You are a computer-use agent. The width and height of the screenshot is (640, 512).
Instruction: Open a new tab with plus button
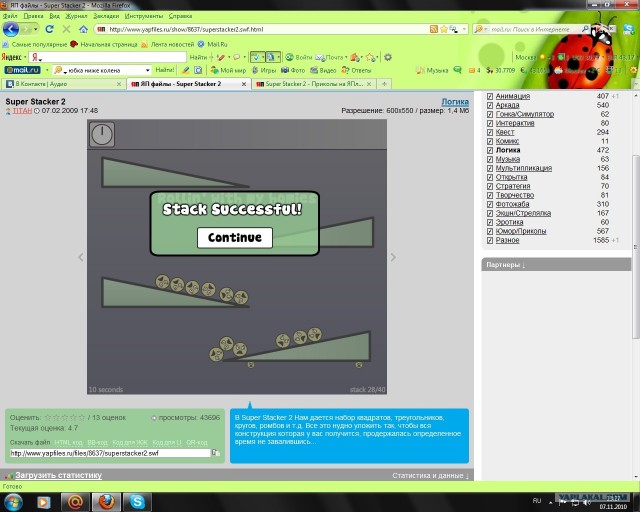pos(384,84)
